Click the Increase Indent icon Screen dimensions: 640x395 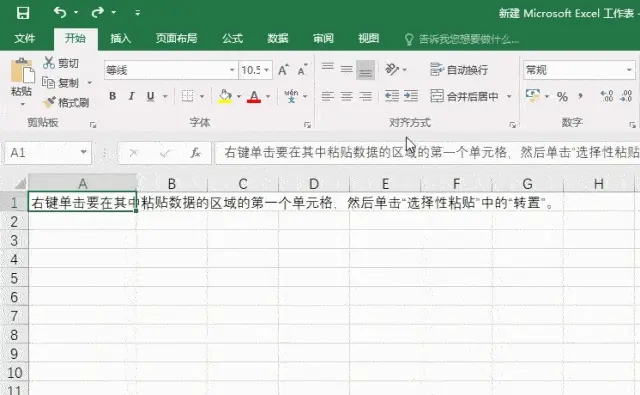[411, 96]
